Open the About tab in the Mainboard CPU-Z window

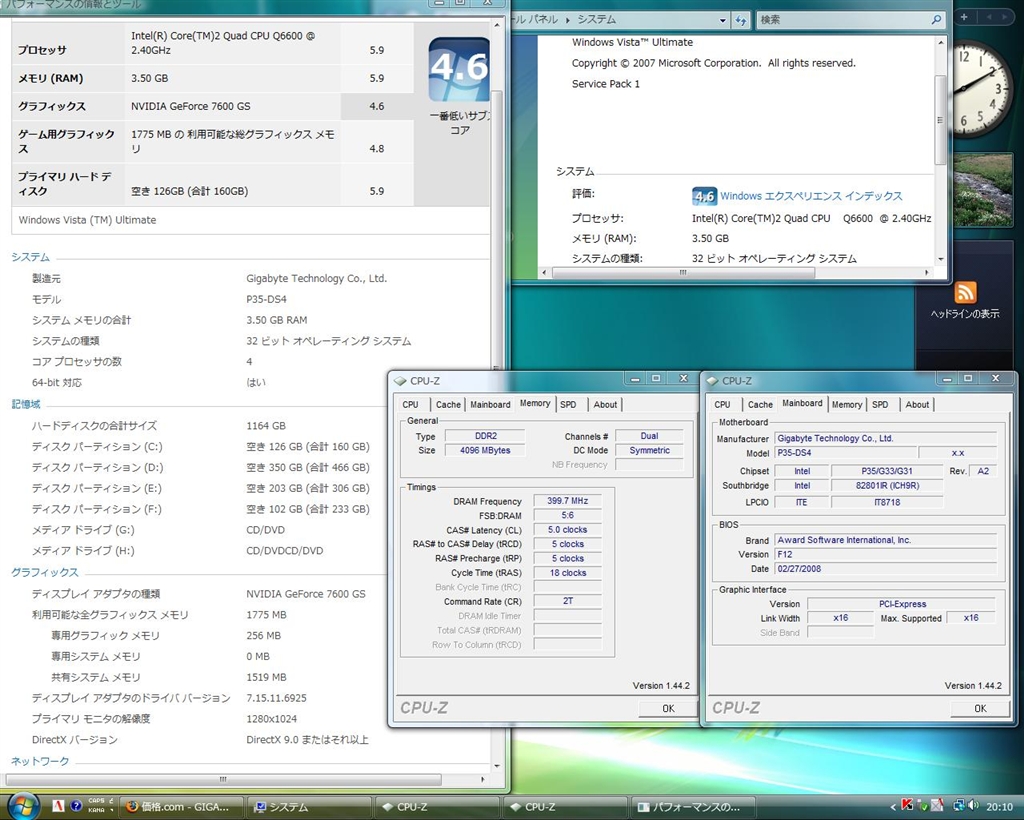[x=917, y=404]
